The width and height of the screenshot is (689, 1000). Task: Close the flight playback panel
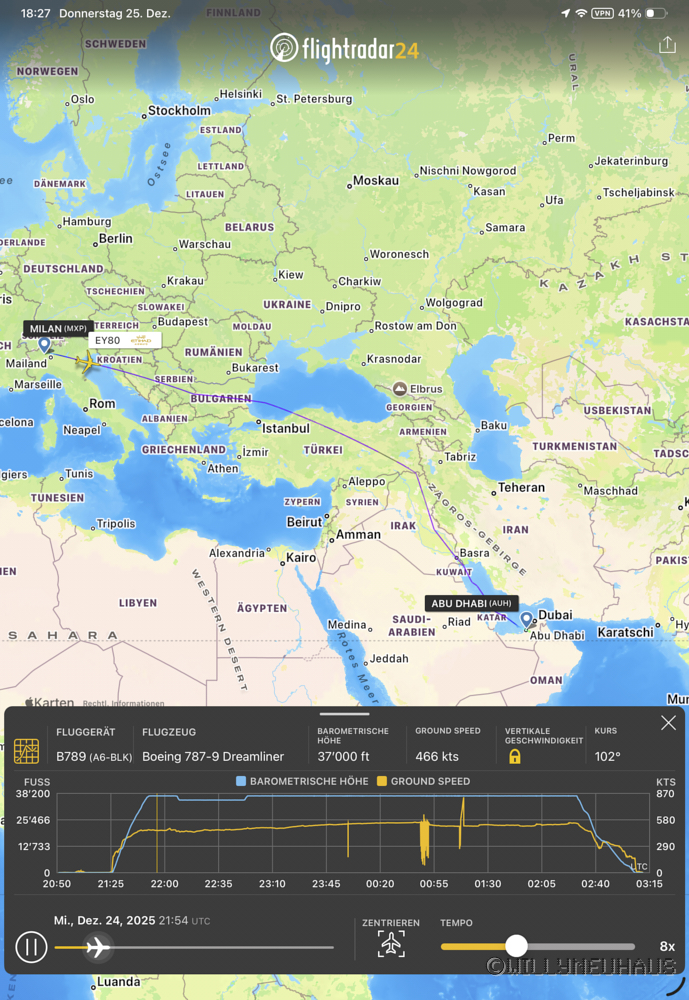(668, 723)
